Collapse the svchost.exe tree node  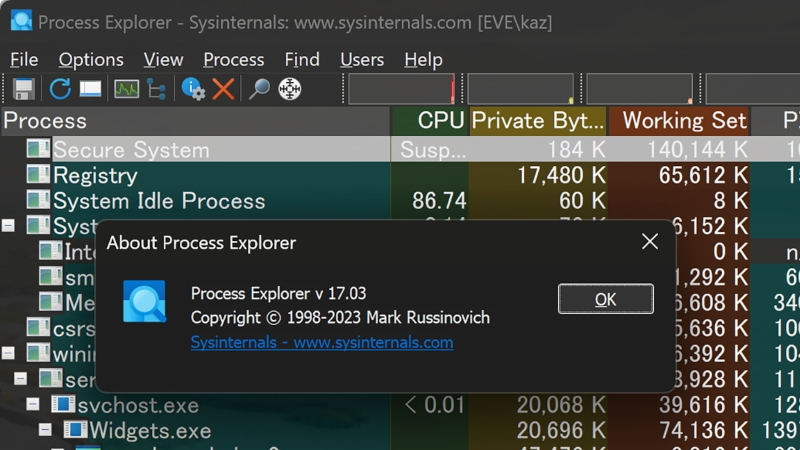[x=33, y=404]
